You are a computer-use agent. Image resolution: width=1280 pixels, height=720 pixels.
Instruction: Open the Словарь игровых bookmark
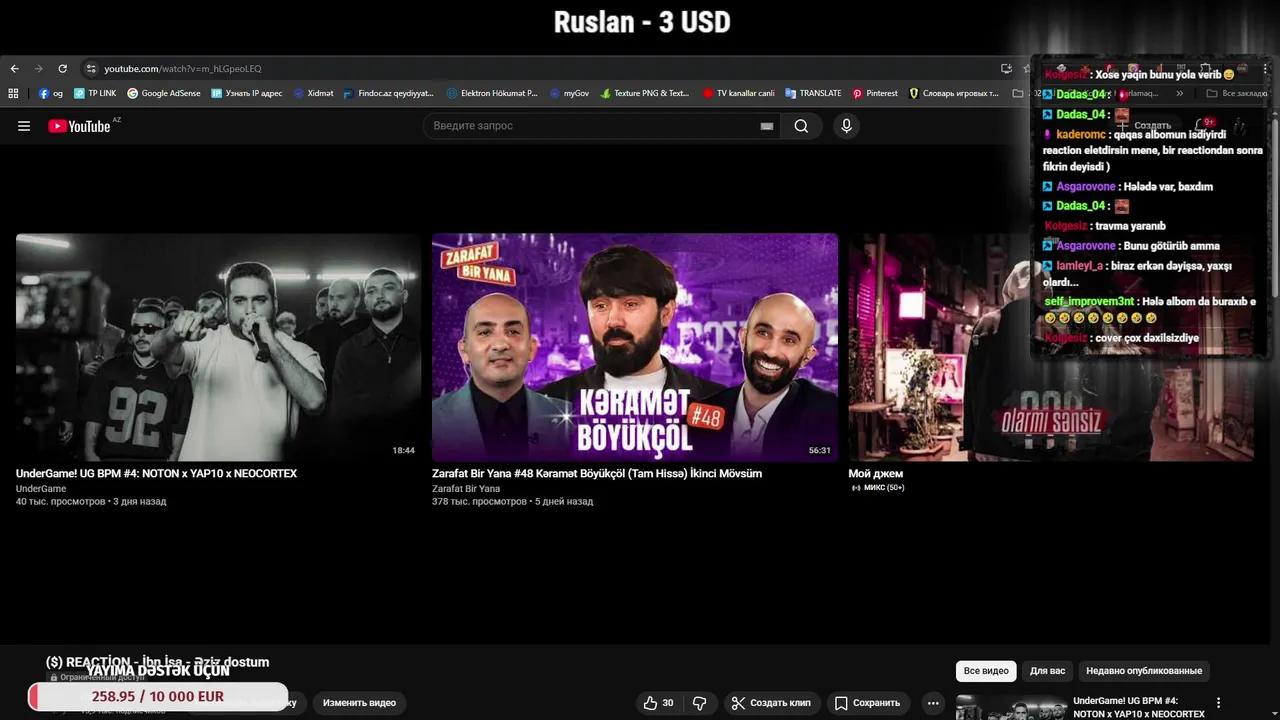[x=954, y=93]
